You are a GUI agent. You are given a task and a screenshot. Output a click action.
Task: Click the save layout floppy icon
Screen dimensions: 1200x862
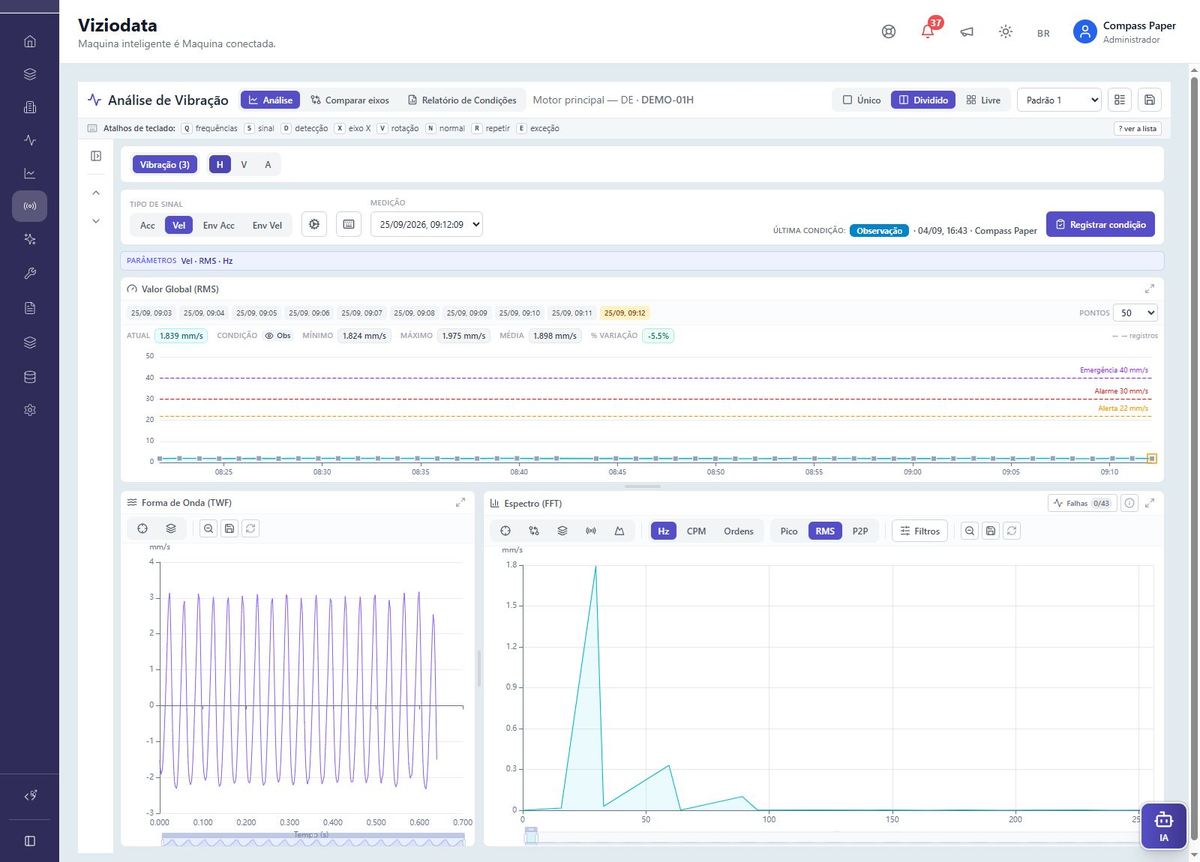click(1149, 99)
